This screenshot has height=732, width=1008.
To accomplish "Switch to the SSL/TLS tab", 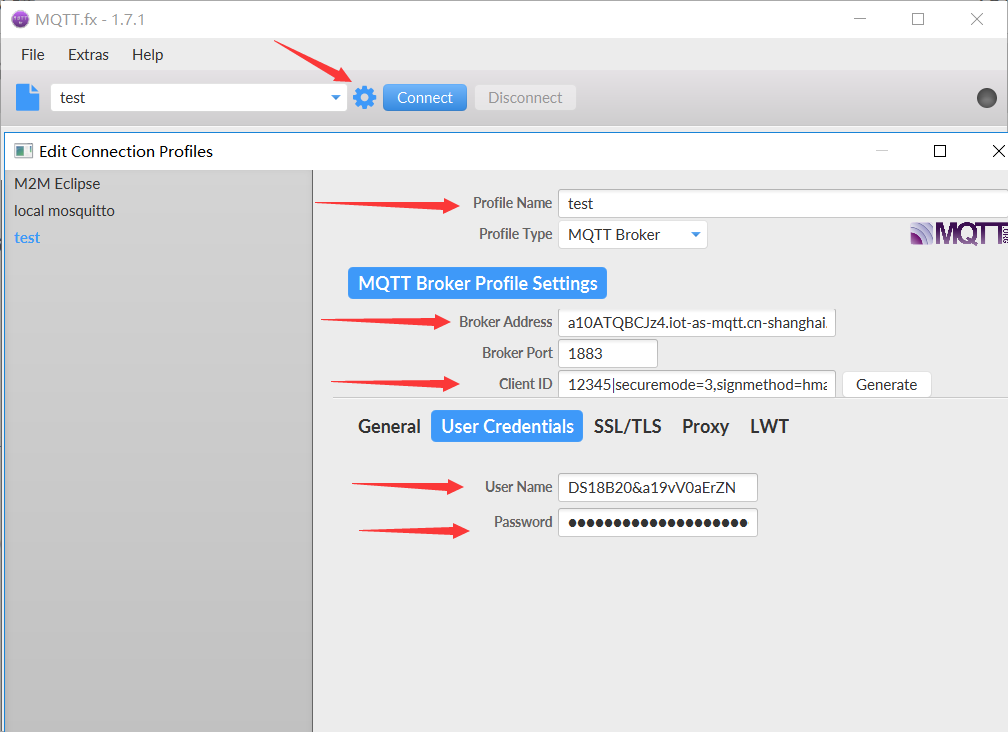I will click(627, 426).
